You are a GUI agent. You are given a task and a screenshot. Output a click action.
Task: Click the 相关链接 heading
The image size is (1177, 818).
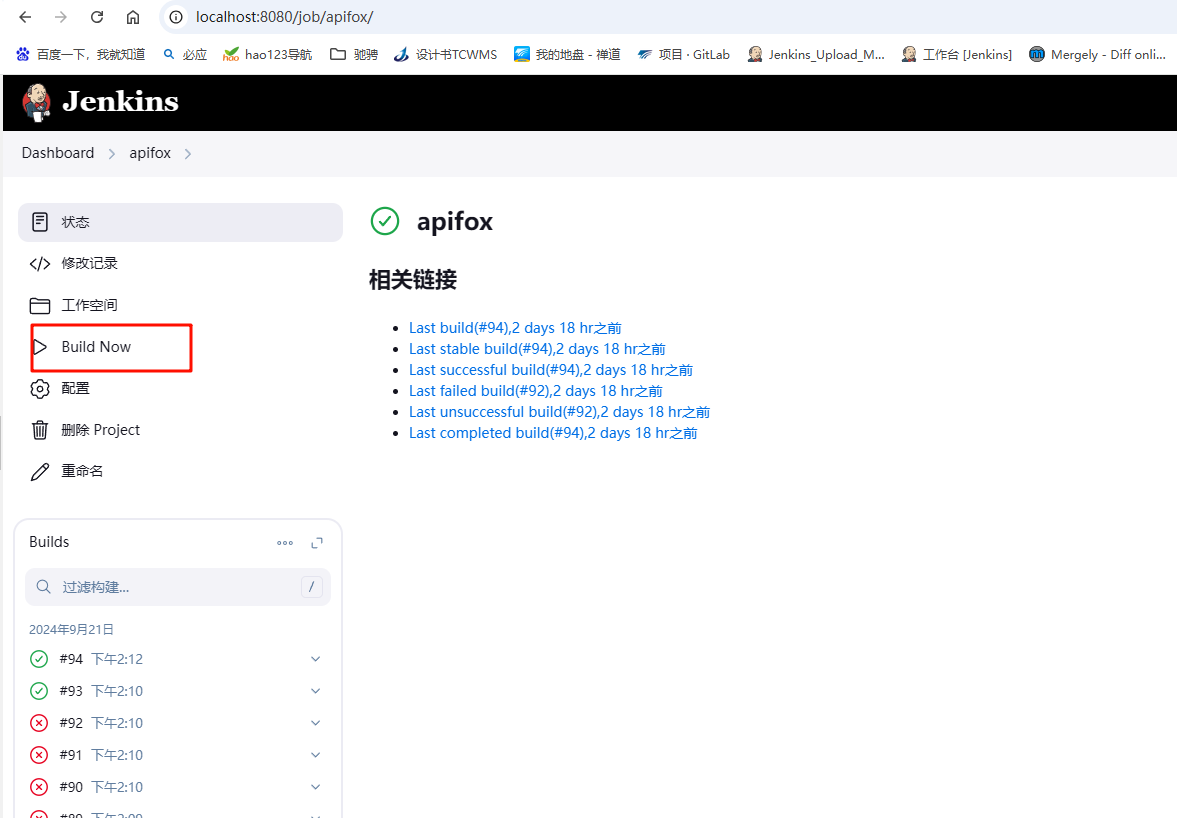click(413, 280)
